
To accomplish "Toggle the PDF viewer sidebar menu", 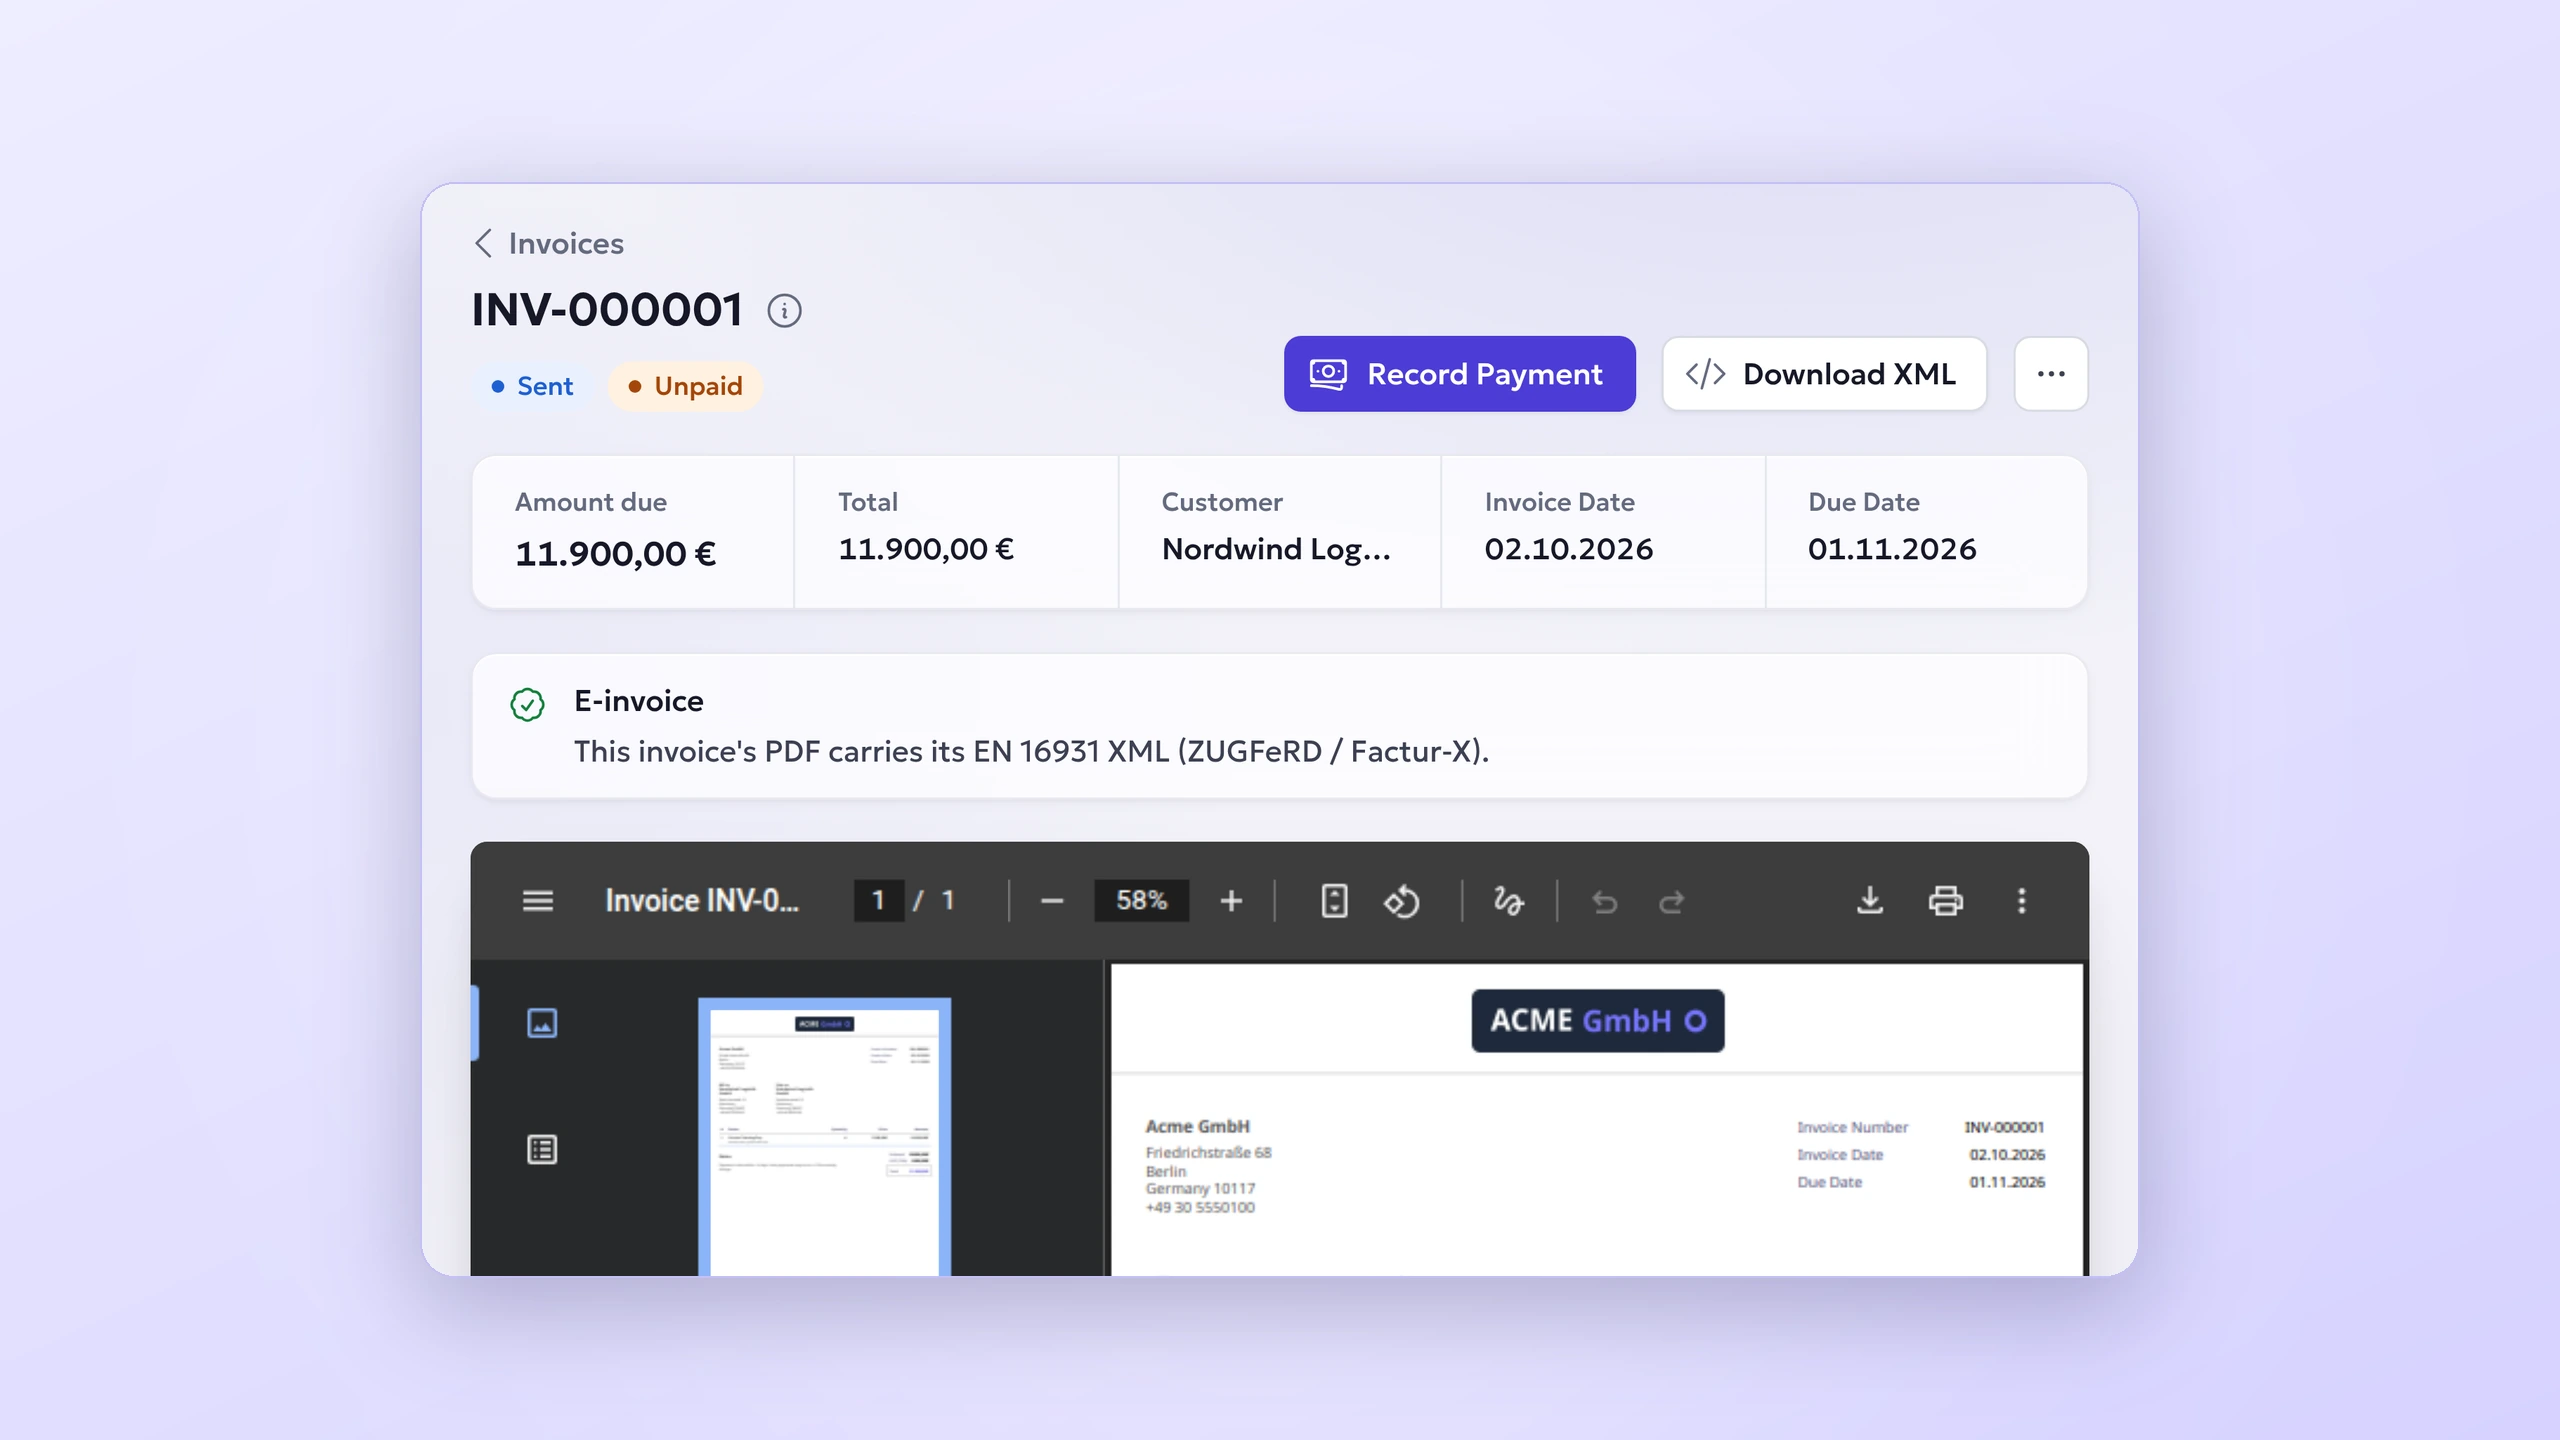I will tap(537, 901).
